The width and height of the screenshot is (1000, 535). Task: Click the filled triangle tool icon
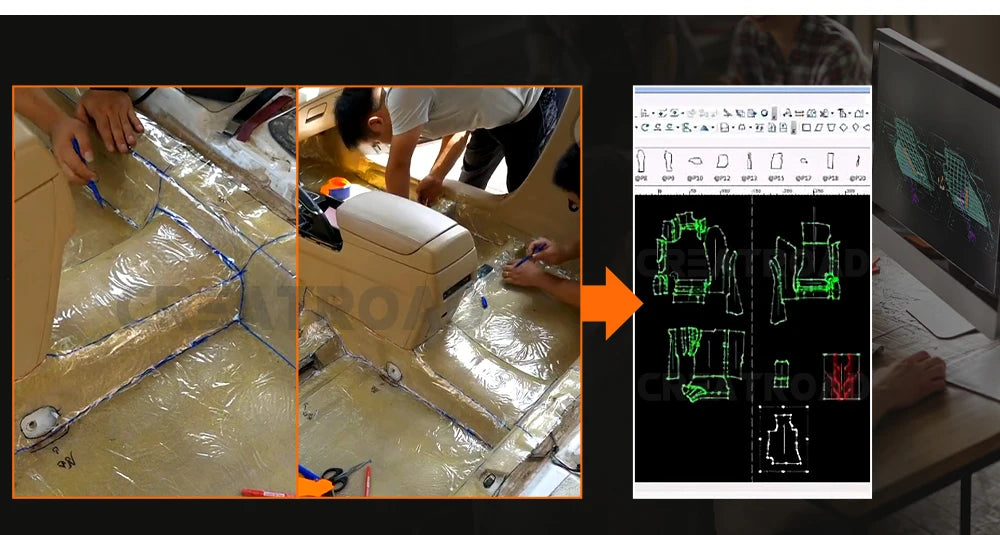pos(706,127)
